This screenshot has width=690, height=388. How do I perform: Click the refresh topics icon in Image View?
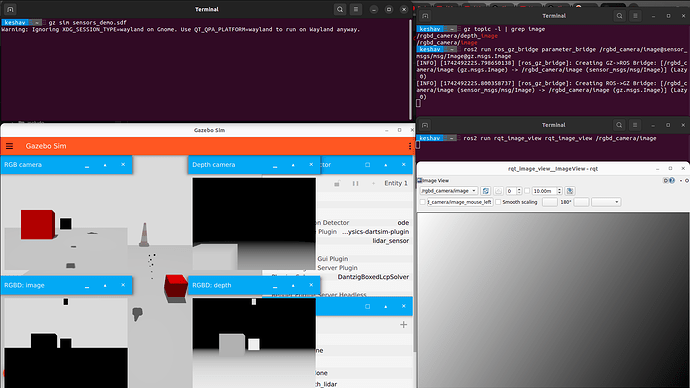point(485,191)
